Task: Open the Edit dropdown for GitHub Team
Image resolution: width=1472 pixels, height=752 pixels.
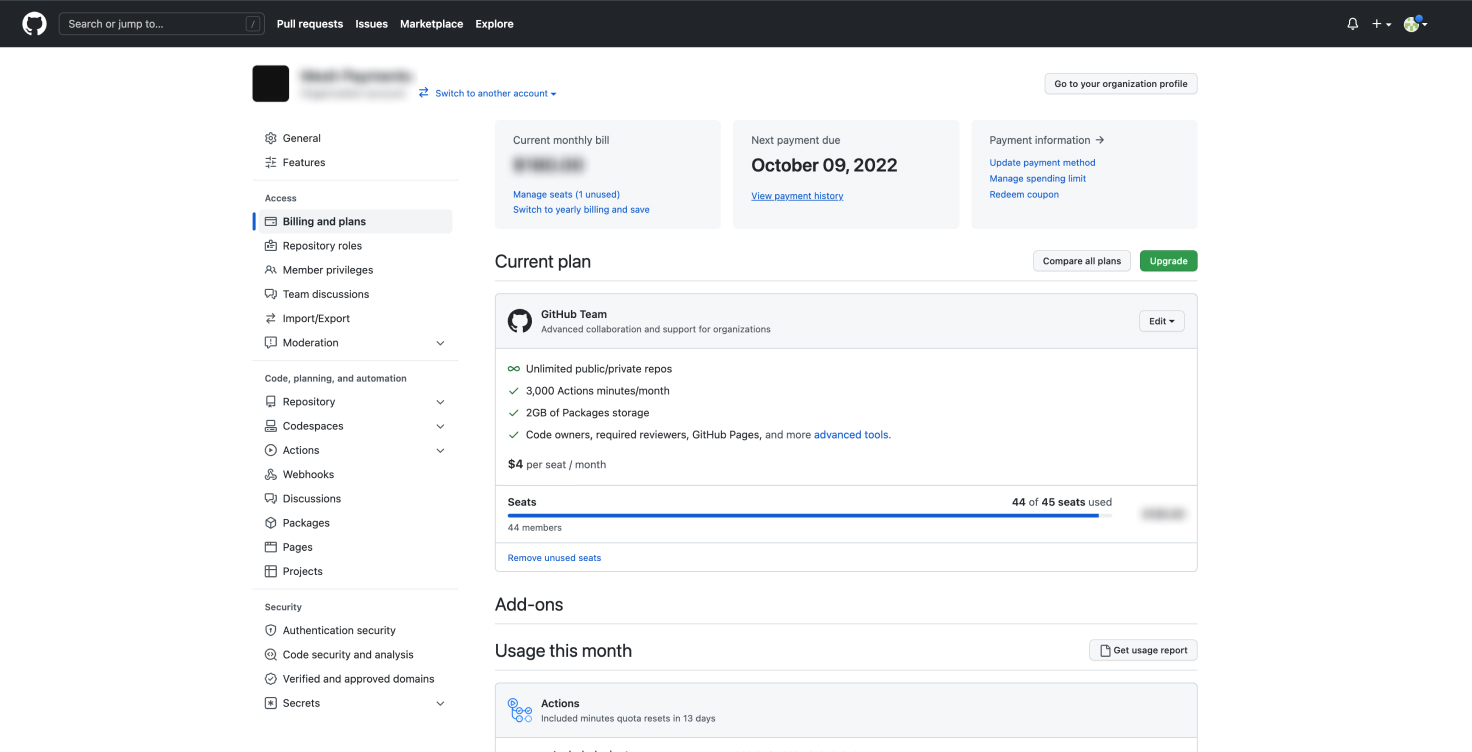Action: click(x=1161, y=321)
